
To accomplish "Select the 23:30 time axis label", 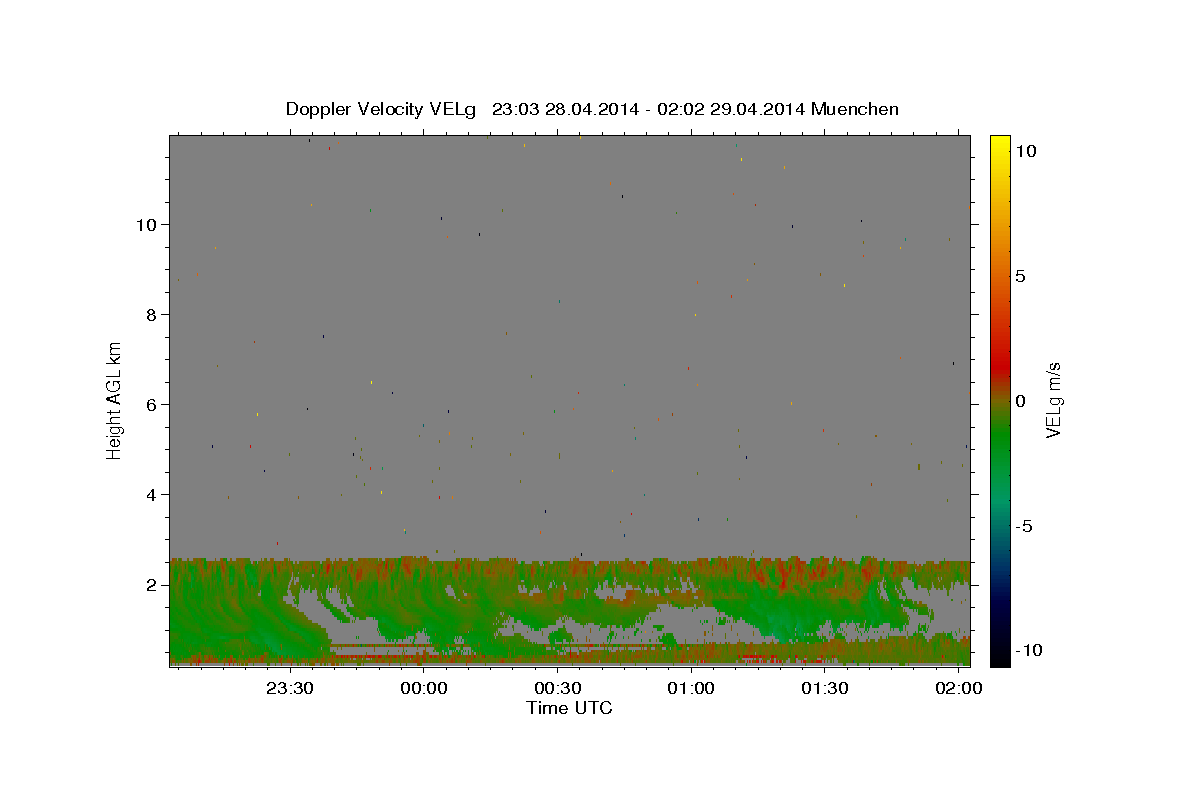I will click(x=290, y=688).
